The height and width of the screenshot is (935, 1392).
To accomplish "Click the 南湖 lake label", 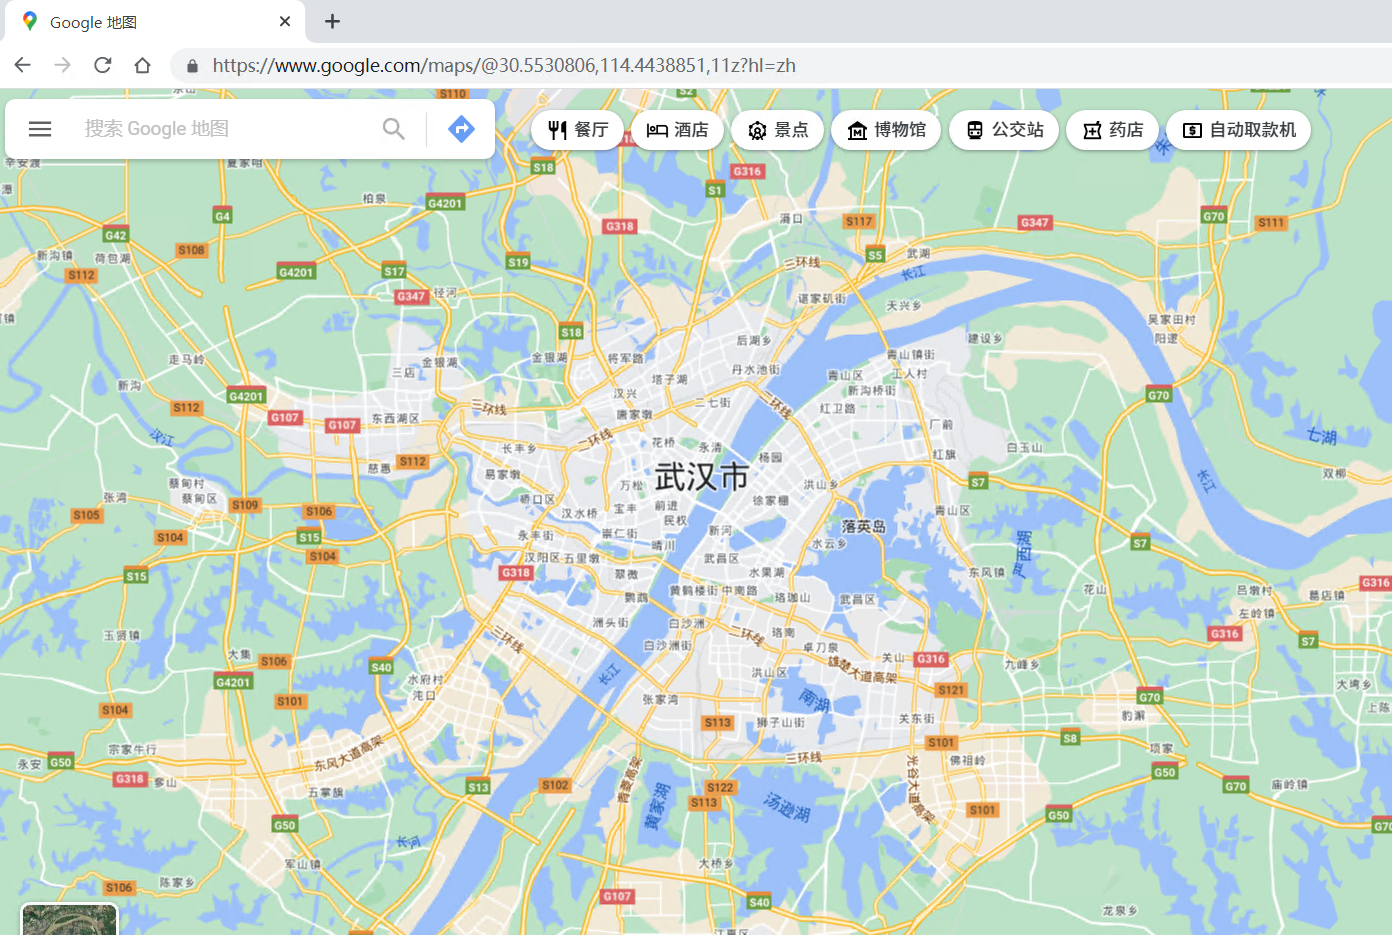I will coord(815,699).
